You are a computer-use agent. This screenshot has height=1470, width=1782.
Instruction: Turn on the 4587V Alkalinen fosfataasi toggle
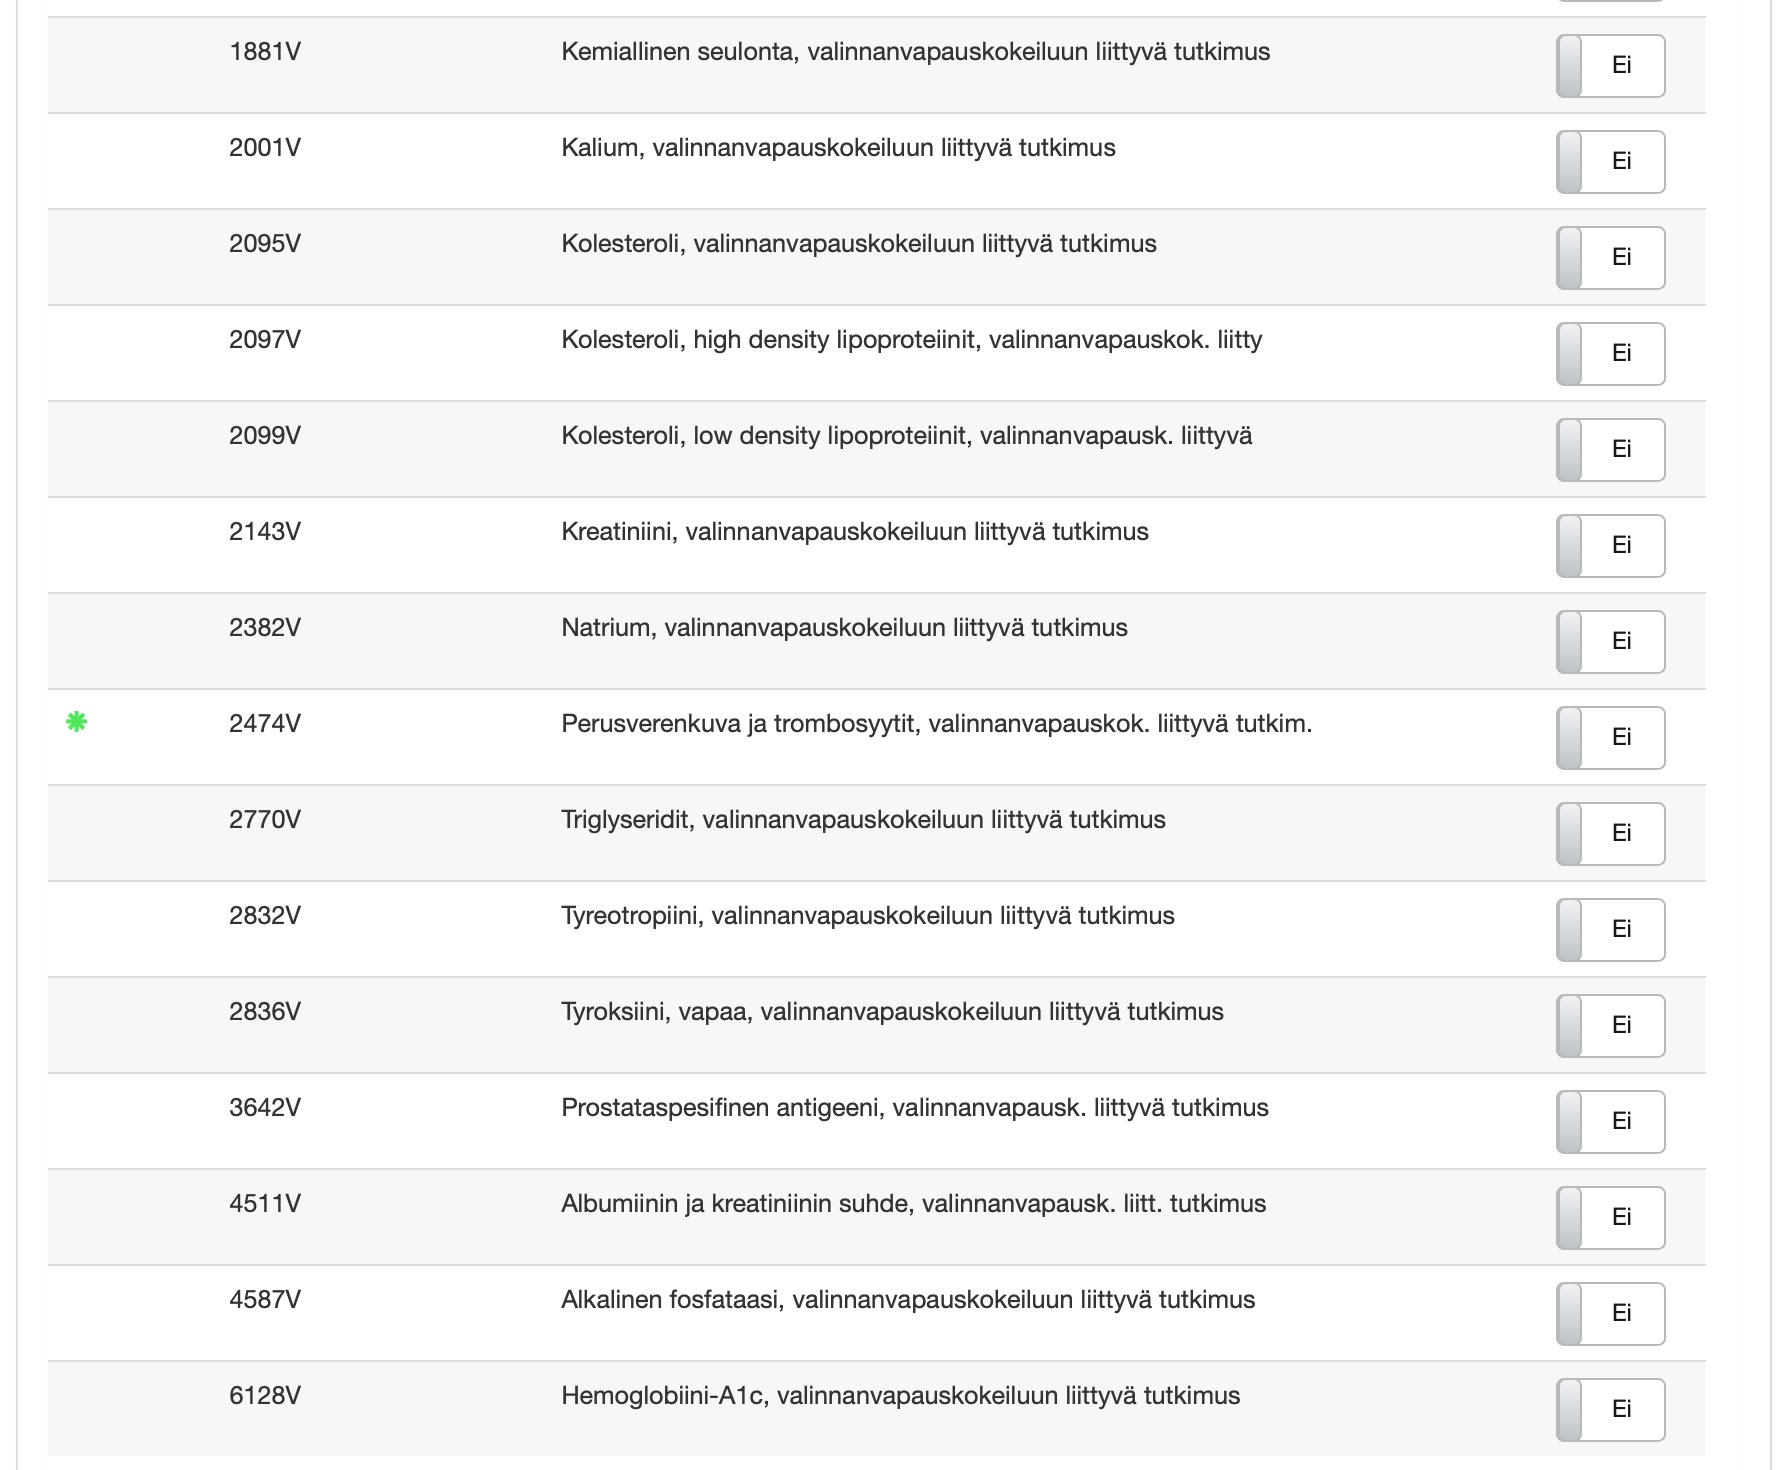click(1610, 1314)
